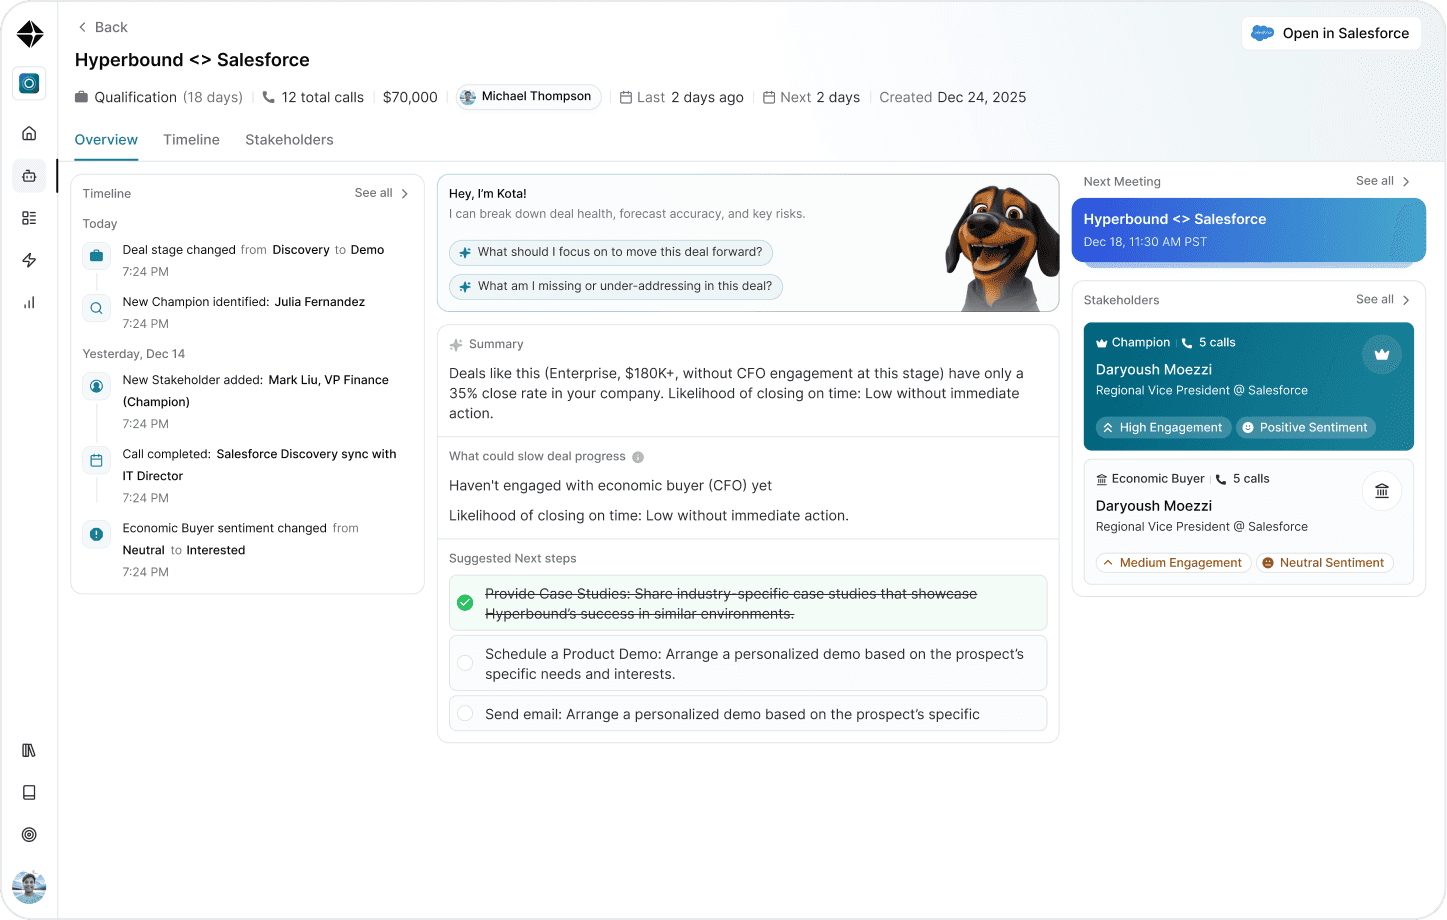Screen dimensions: 1447x920
Task: Switch to the Timeline tab
Action: (191, 140)
